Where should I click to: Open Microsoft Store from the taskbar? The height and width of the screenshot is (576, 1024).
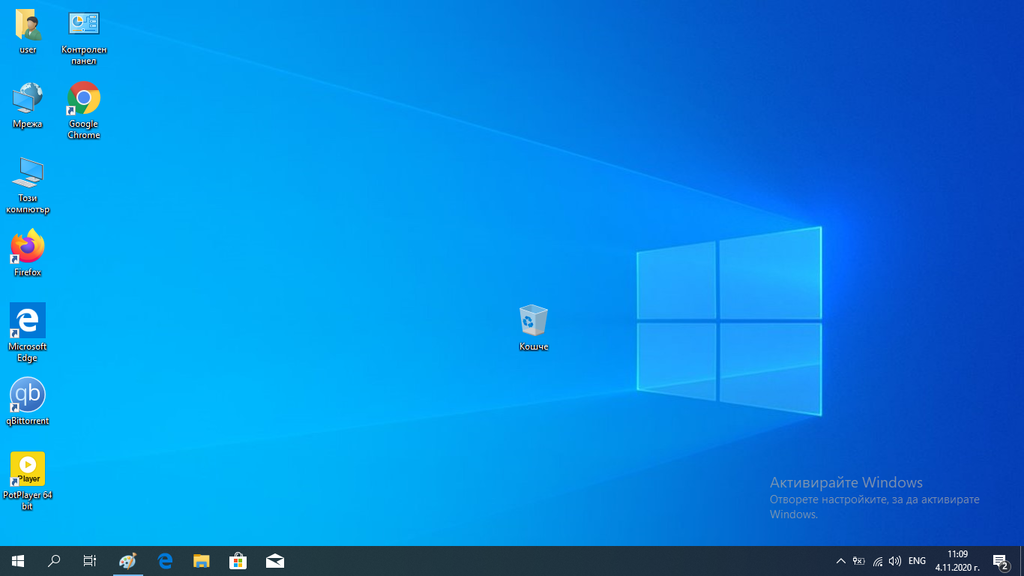(238, 561)
